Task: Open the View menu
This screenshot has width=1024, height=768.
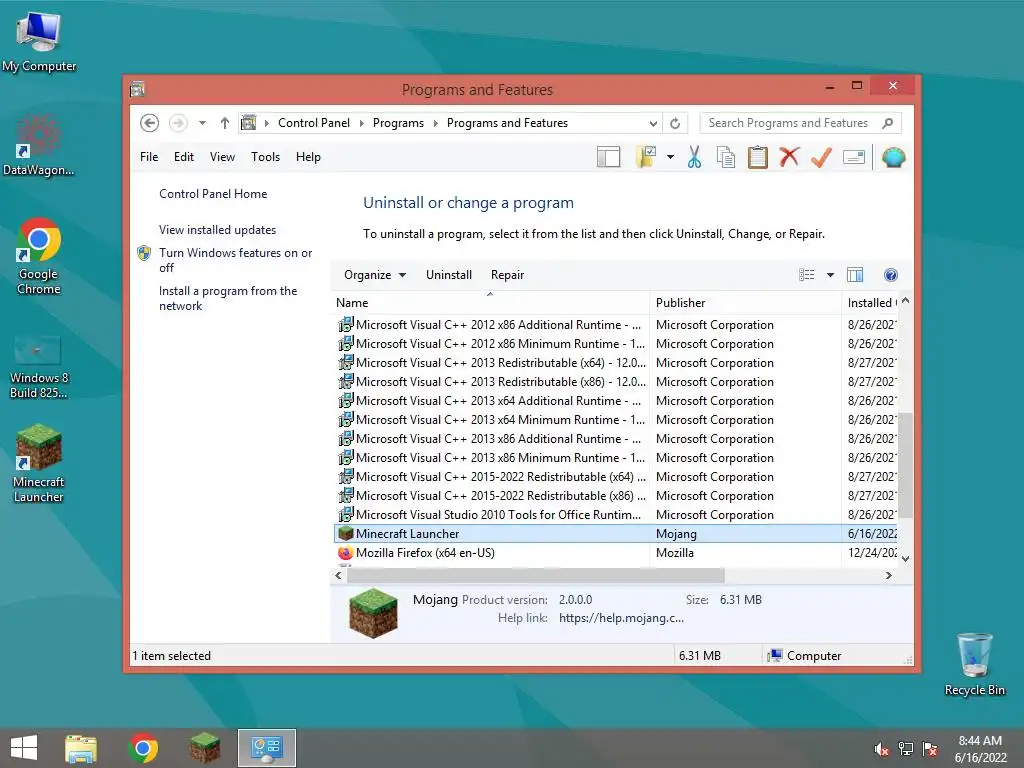Action: pos(222,157)
